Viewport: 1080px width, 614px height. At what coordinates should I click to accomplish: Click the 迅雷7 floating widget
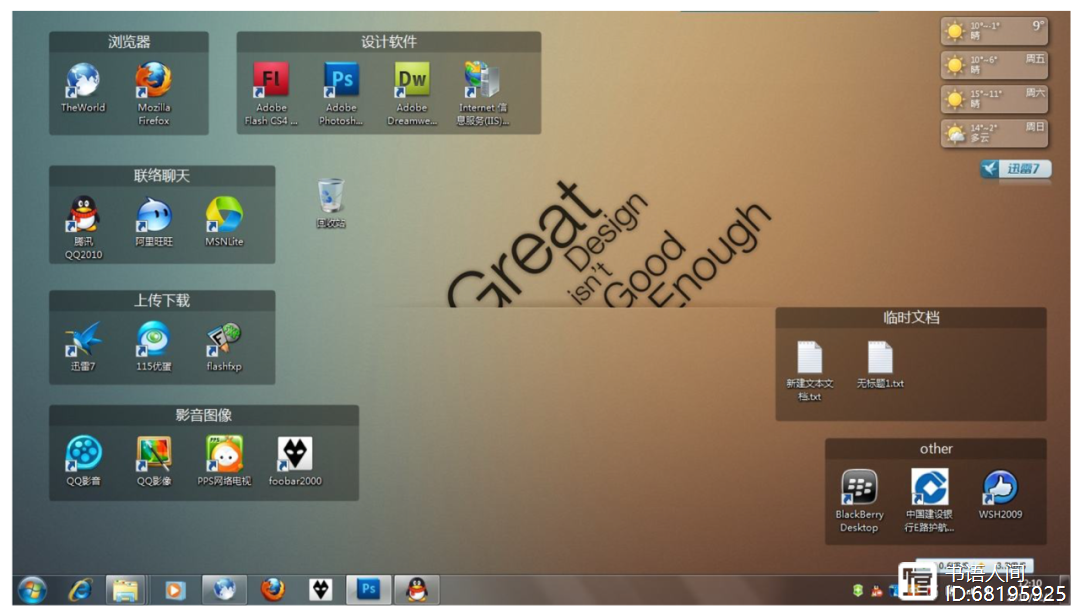pos(1016,169)
